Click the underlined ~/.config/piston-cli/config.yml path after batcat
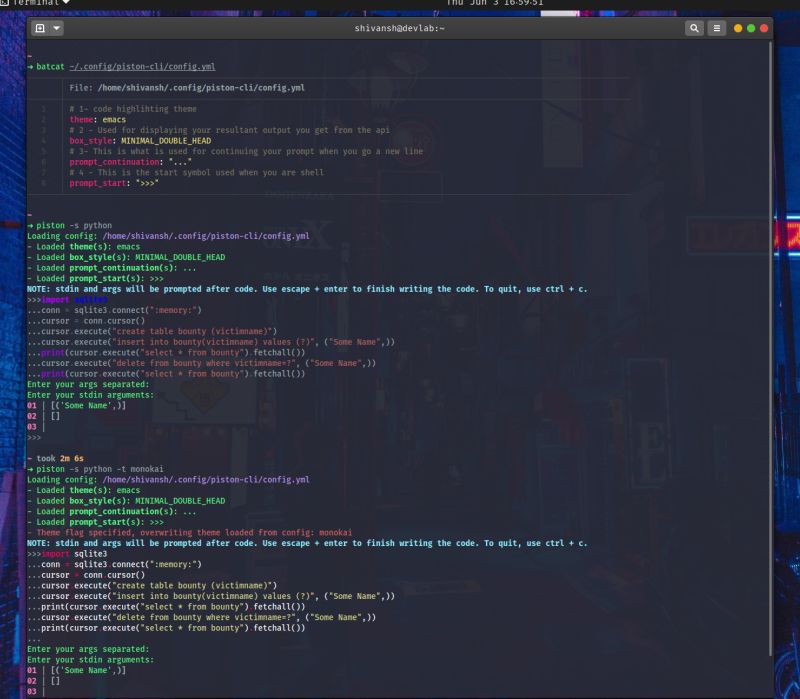This screenshot has height=699, width=800. pyautogui.click(x=142, y=67)
